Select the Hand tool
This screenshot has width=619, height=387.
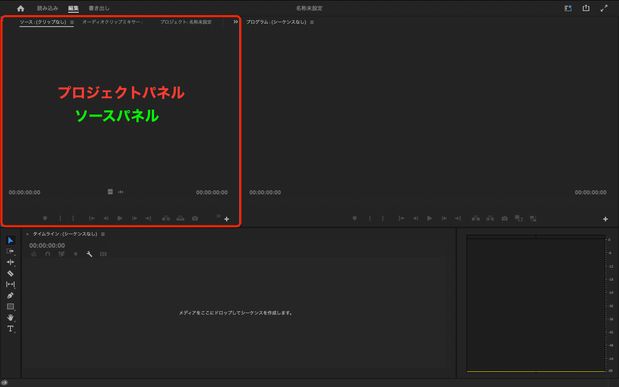11,317
